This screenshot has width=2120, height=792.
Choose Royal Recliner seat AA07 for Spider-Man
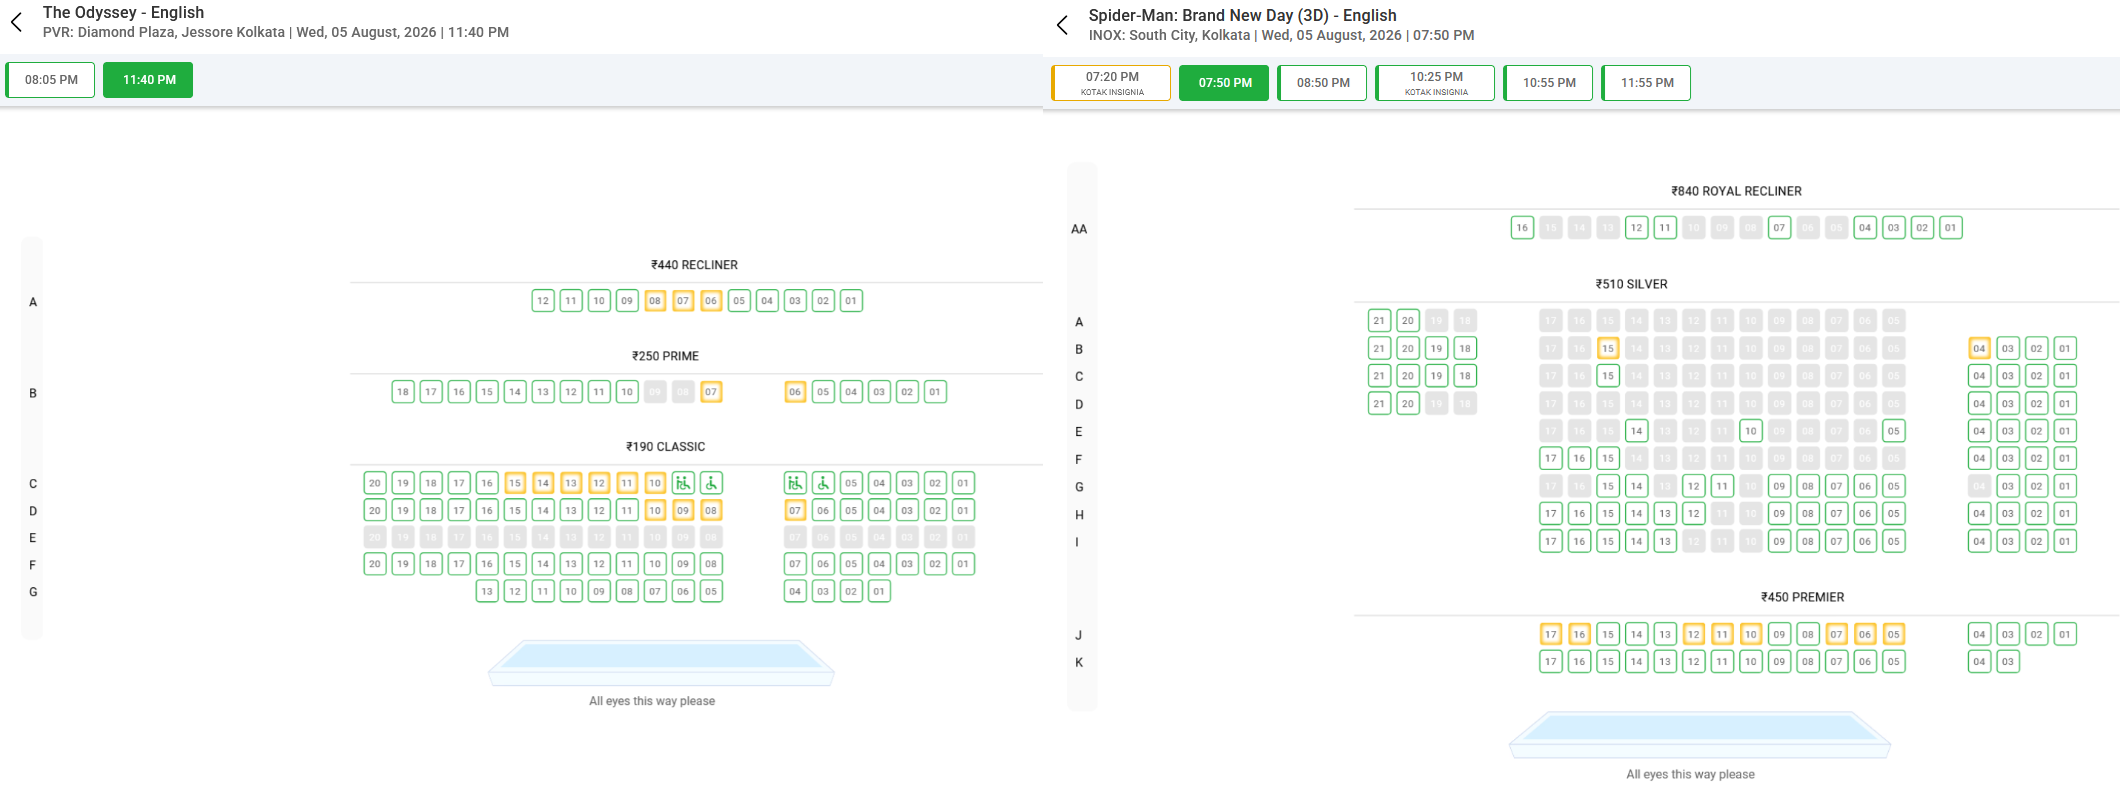coord(1779,228)
